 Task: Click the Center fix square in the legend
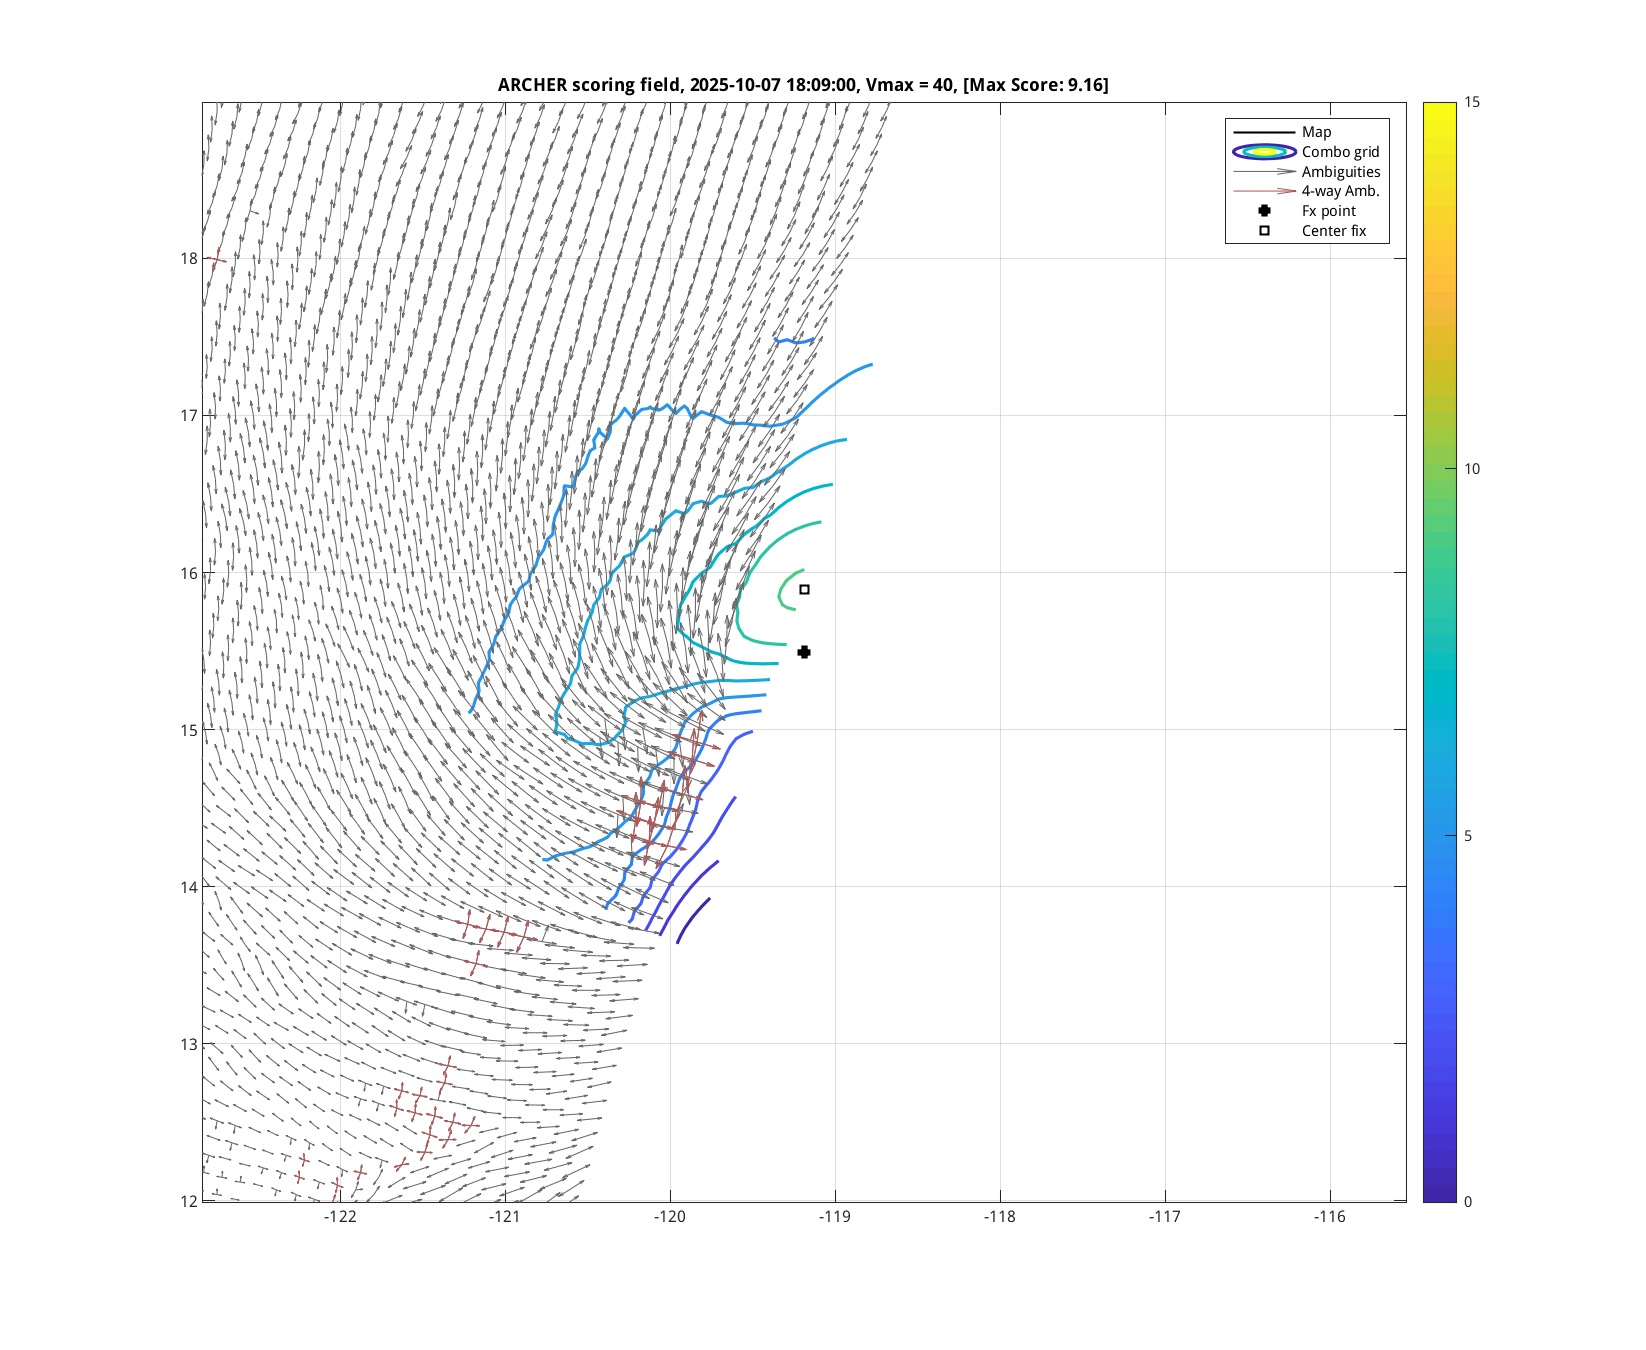(x=1264, y=231)
